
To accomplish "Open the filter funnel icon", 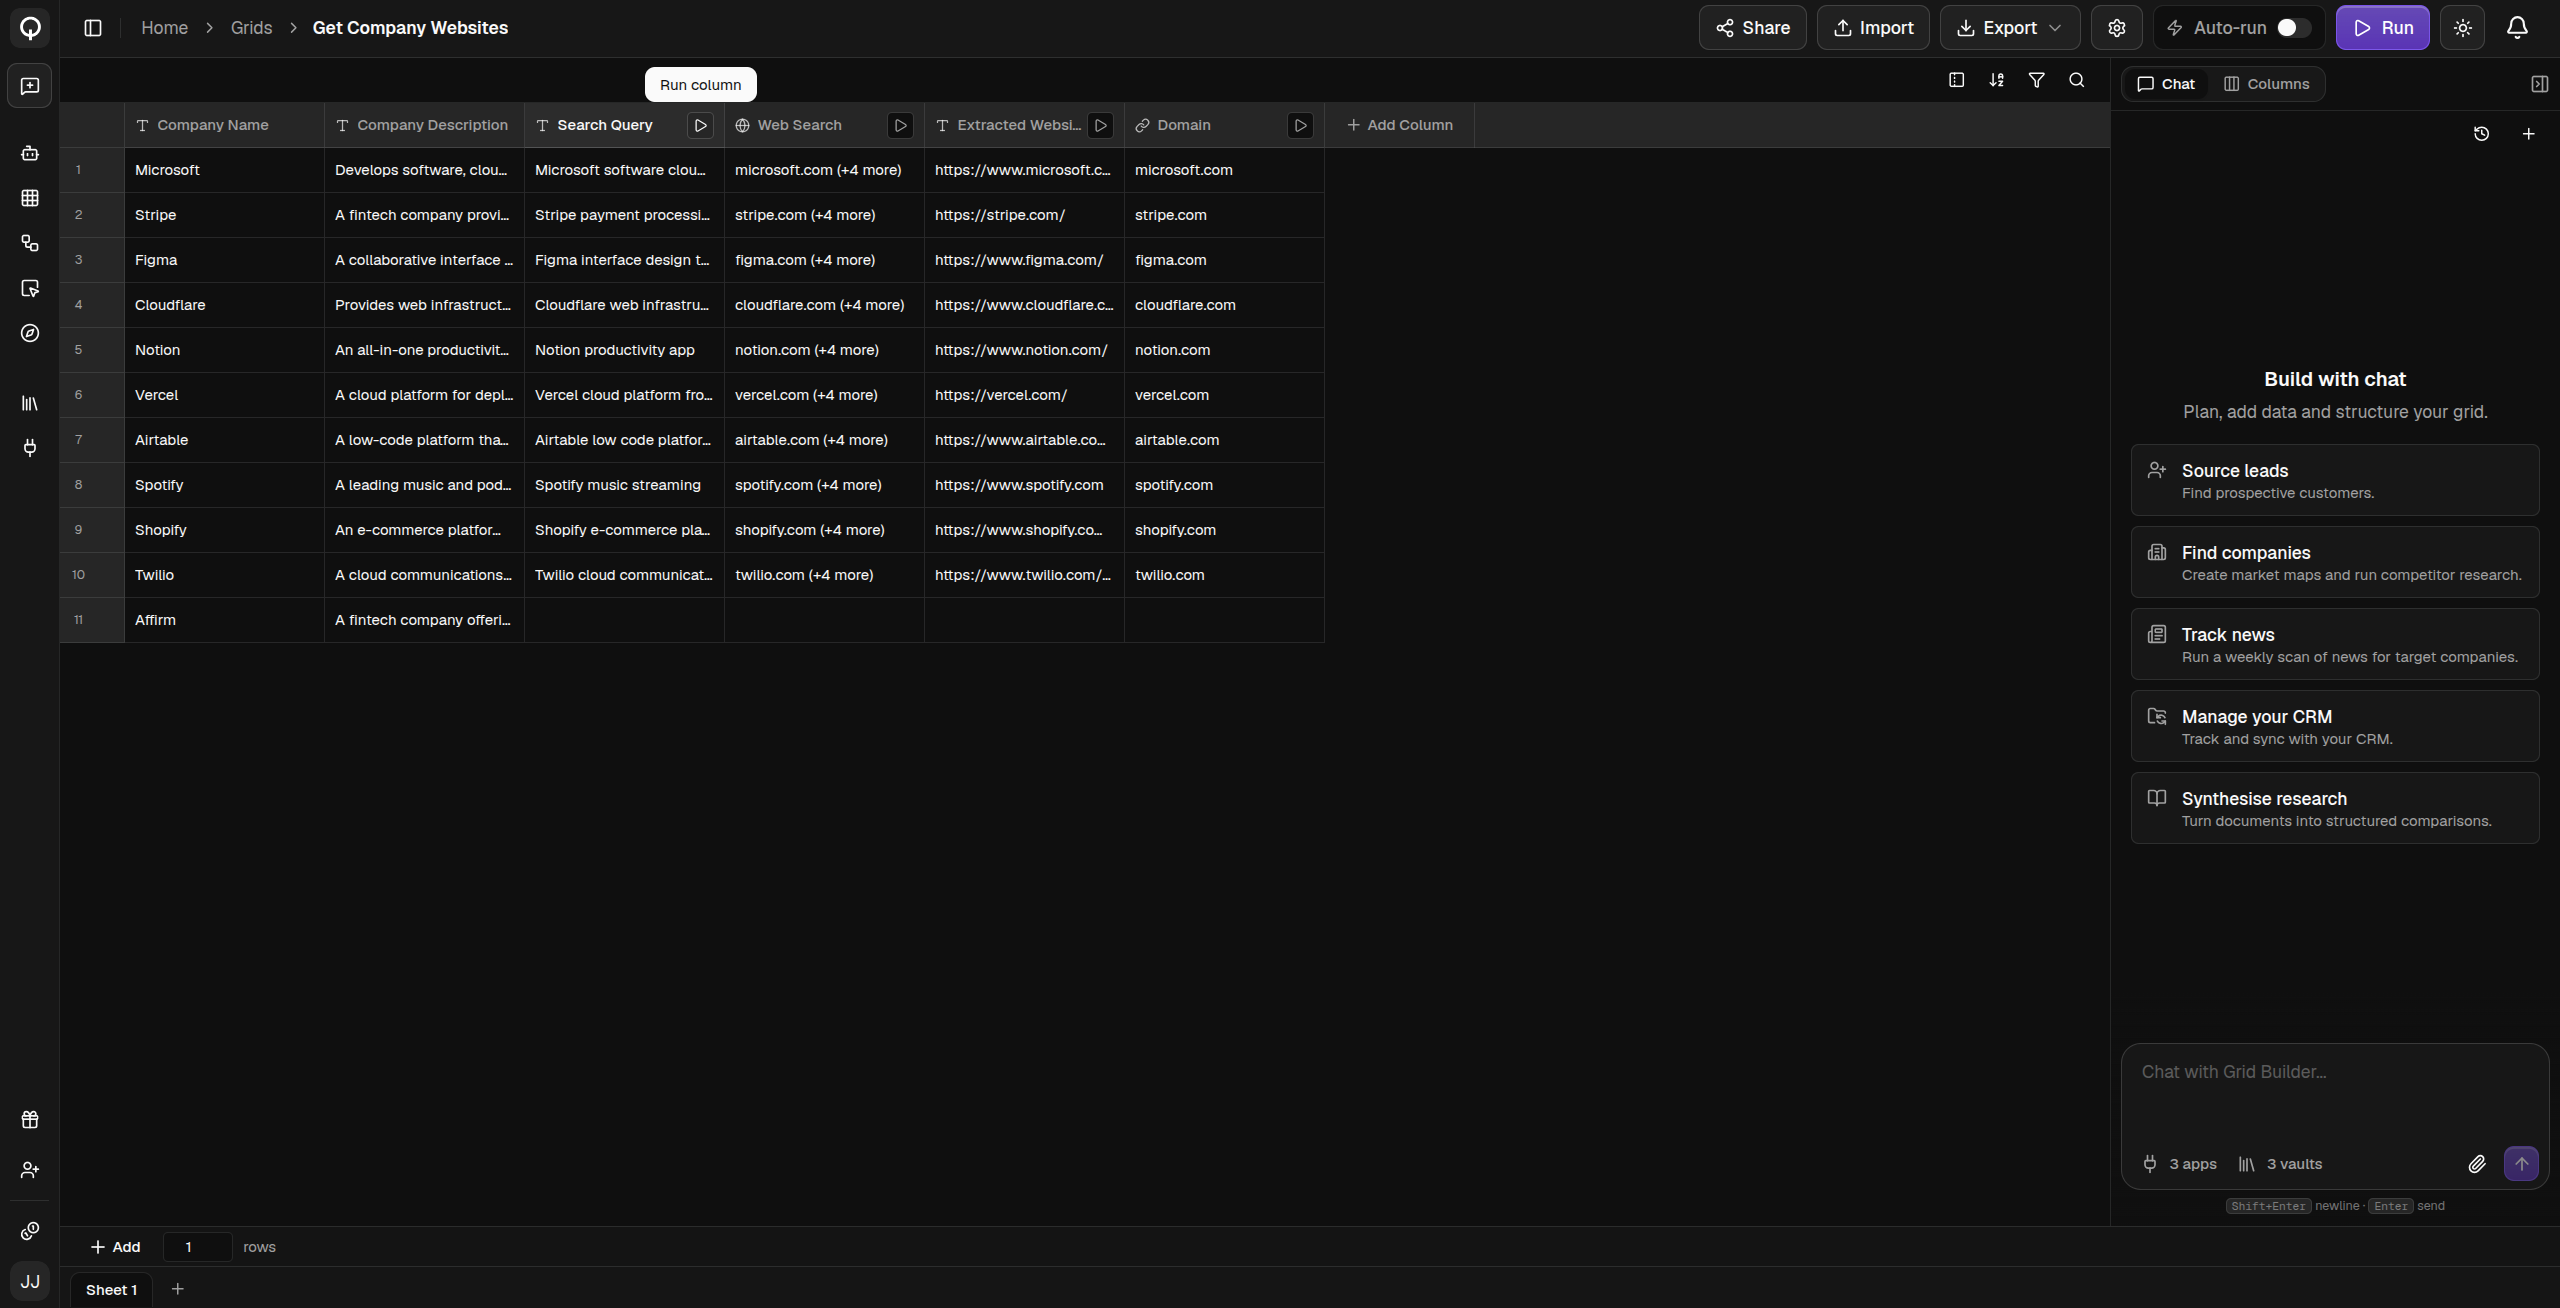I will tap(2036, 80).
